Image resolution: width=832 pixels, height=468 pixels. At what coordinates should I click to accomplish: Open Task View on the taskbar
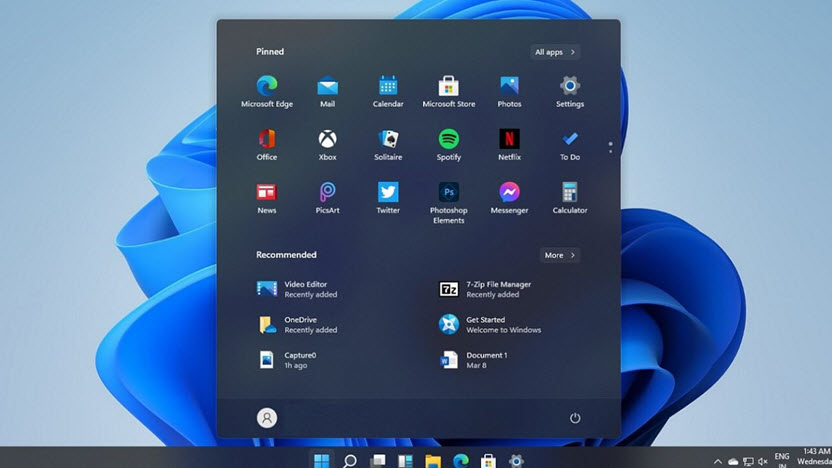378,461
